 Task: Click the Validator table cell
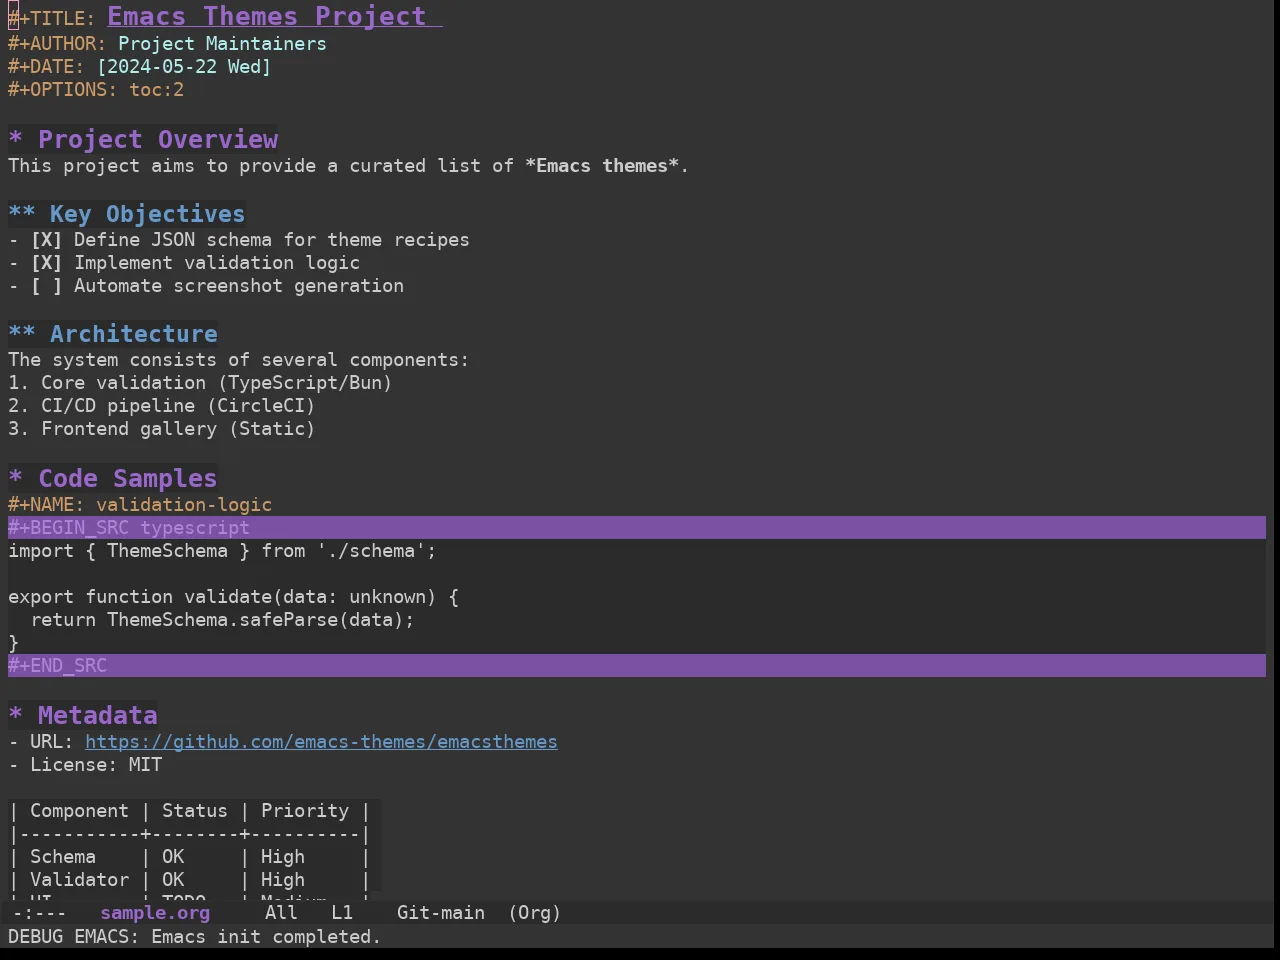79,880
